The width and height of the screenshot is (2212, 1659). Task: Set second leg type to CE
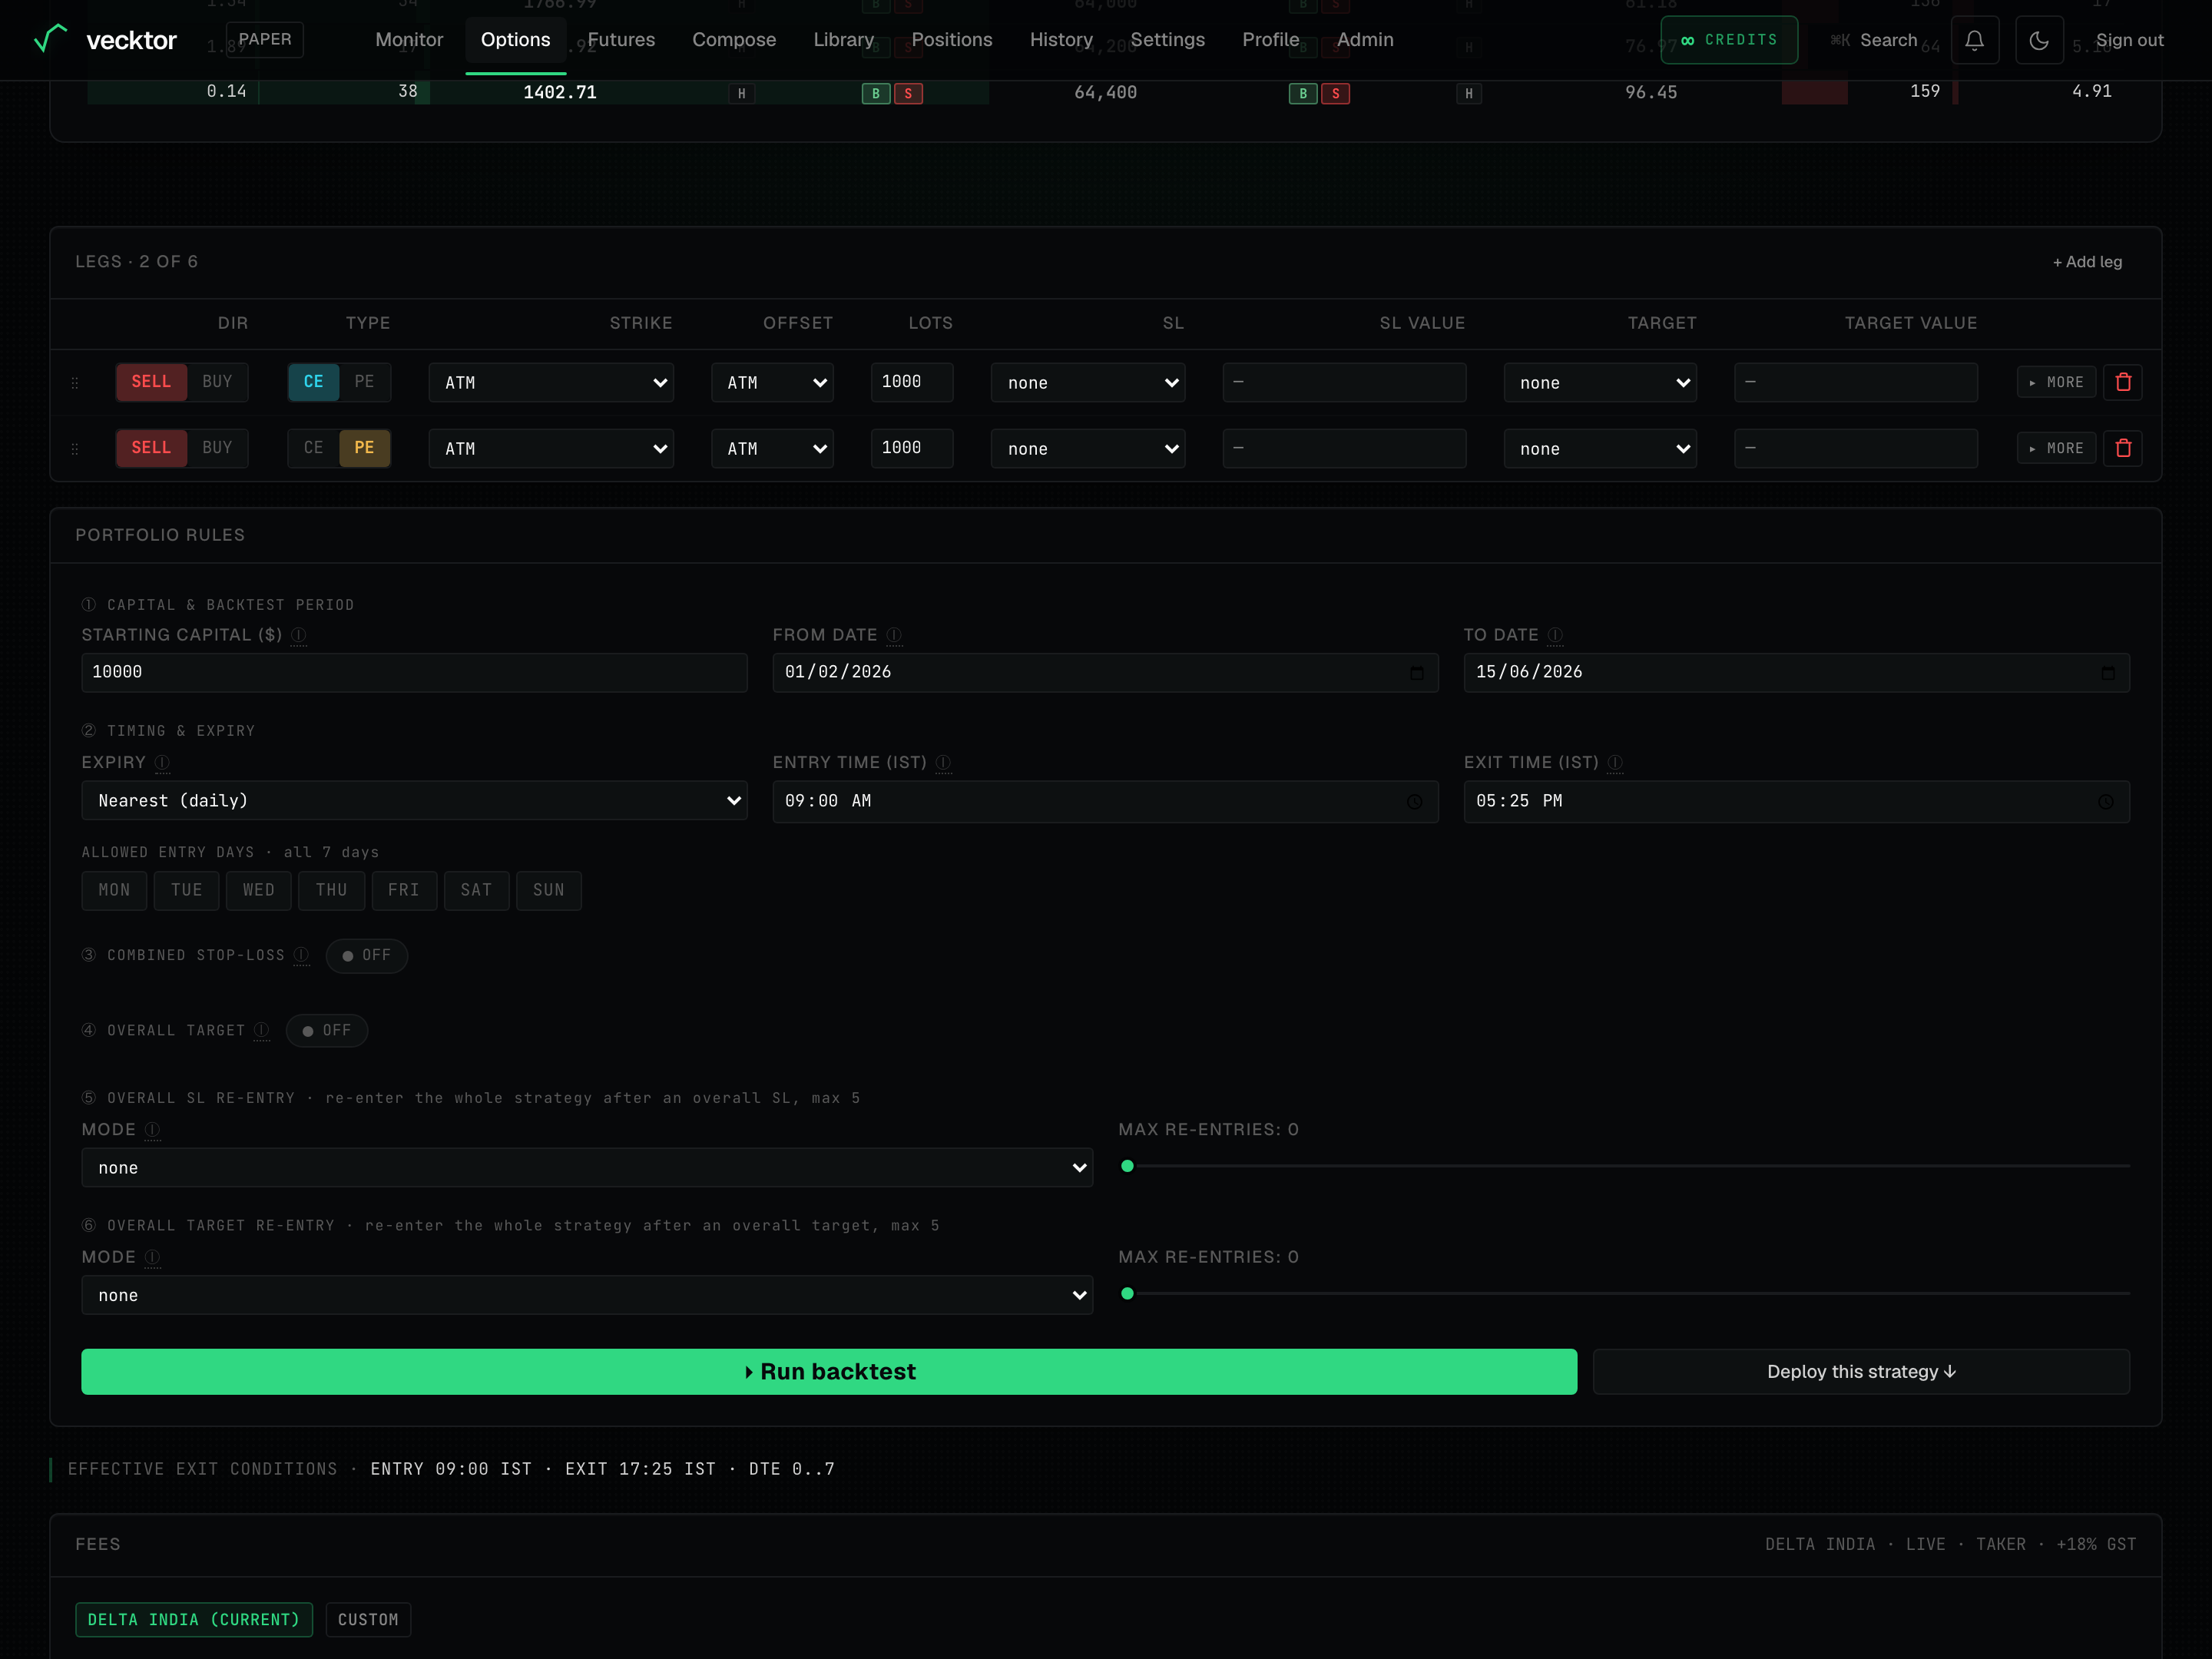point(313,448)
